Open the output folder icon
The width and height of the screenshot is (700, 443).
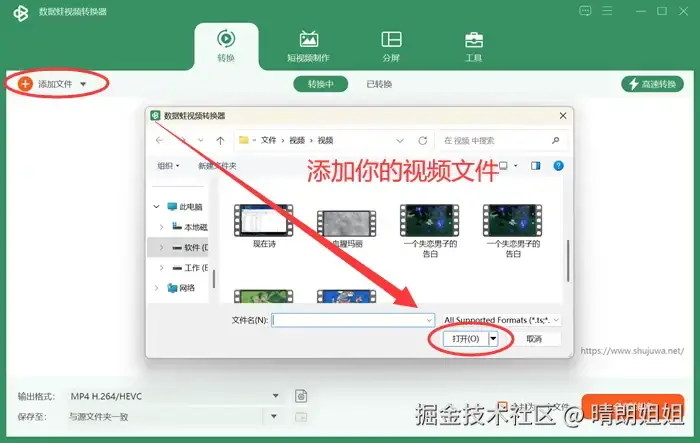point(301,417)
